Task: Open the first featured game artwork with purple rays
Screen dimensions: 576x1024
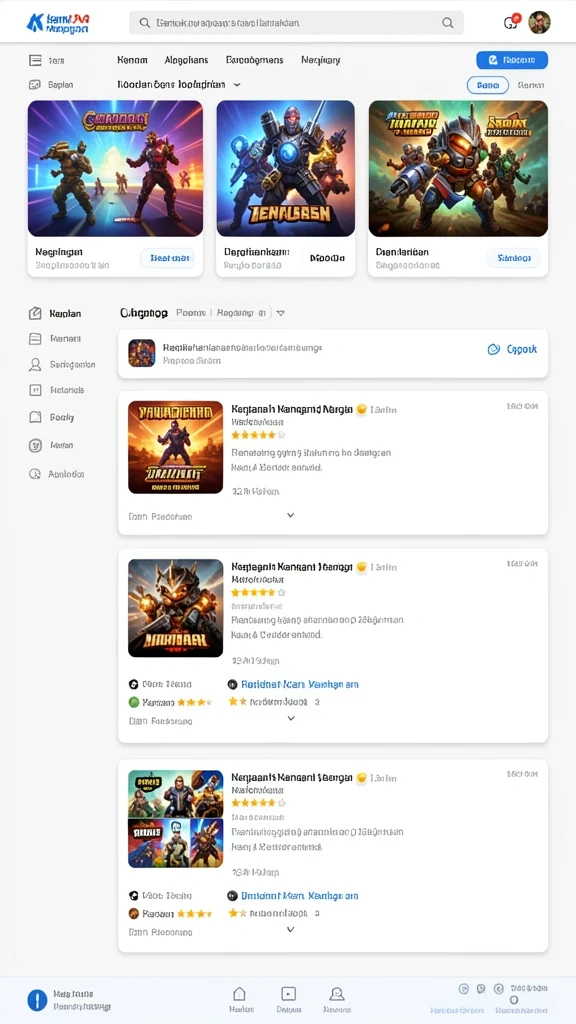Action: (116, 168)
